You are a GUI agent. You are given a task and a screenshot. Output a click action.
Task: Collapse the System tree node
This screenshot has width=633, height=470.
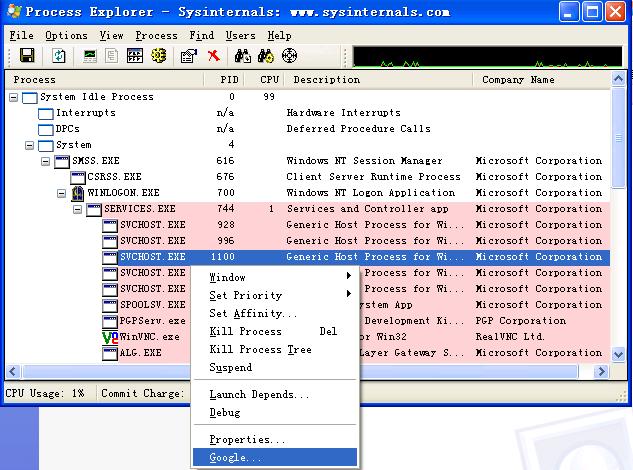pyautogui.click(x=29, y=145)
